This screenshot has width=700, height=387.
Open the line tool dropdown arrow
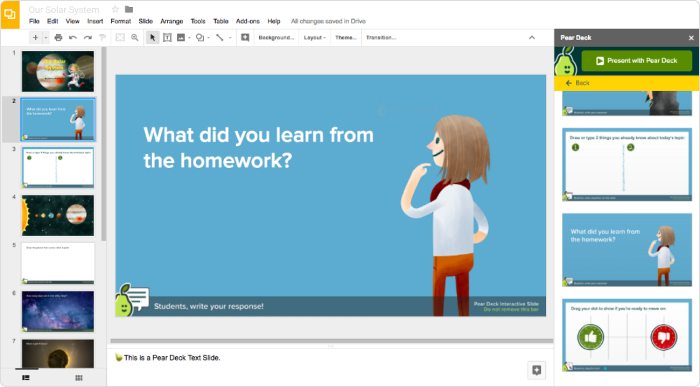point(230,37)
